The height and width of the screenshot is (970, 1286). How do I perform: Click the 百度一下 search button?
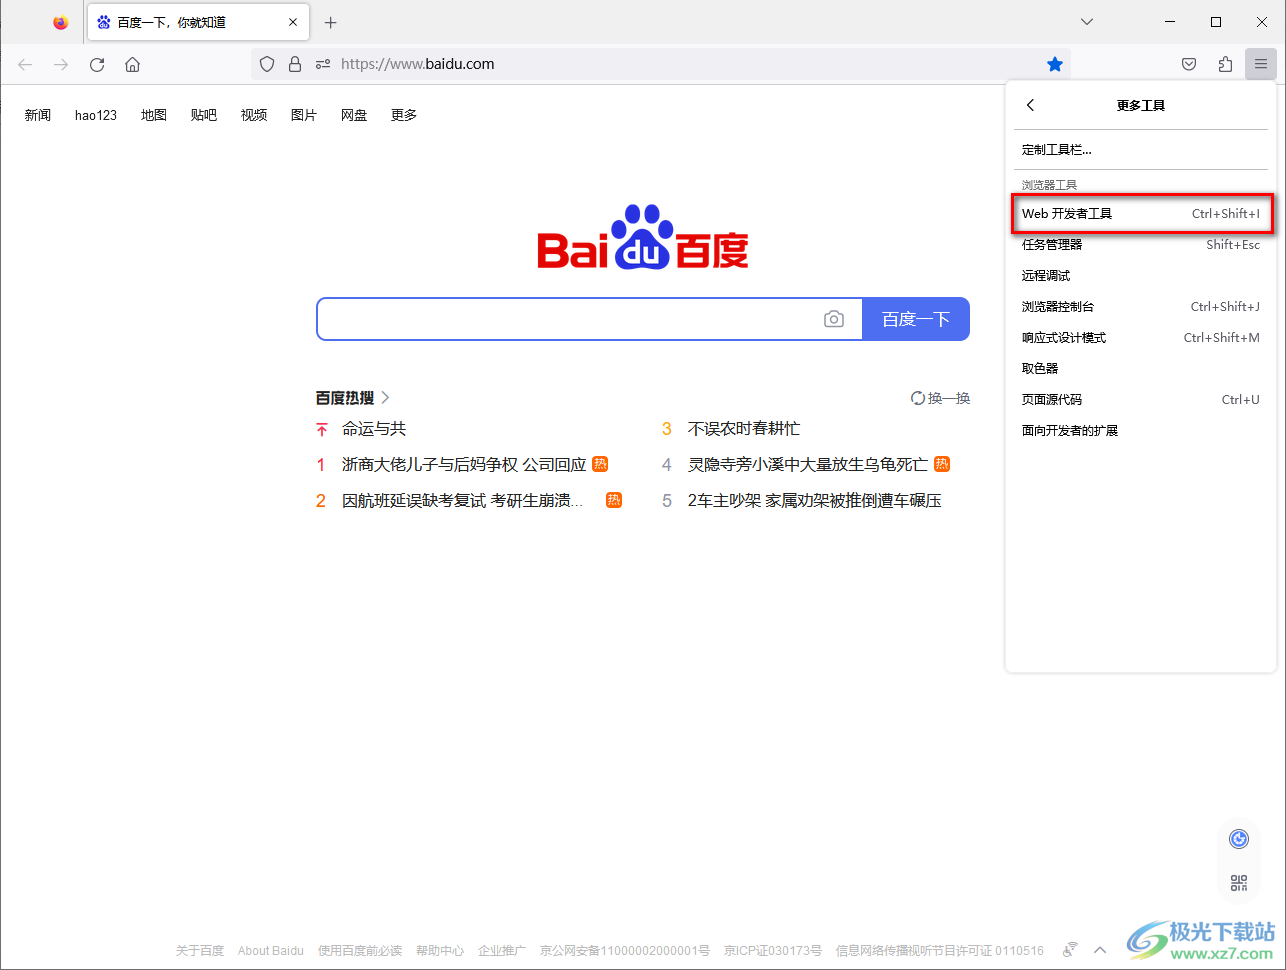(x=916, y=319)
